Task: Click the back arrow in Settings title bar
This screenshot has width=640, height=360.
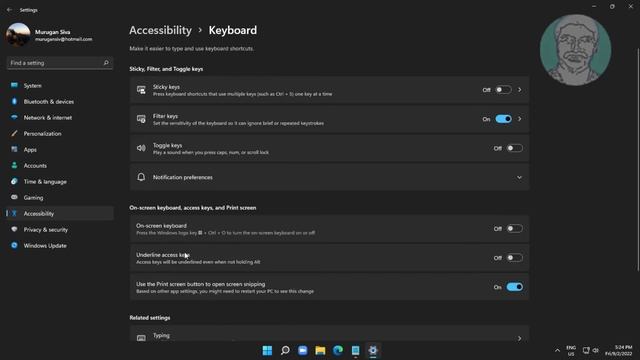Action: pyautogui.click(x=9, y=10)
